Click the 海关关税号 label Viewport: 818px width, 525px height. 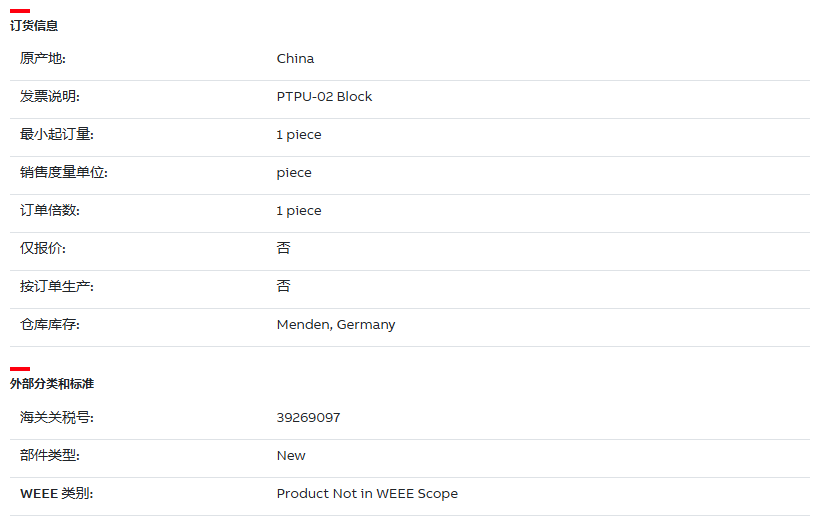pos(57,417)
